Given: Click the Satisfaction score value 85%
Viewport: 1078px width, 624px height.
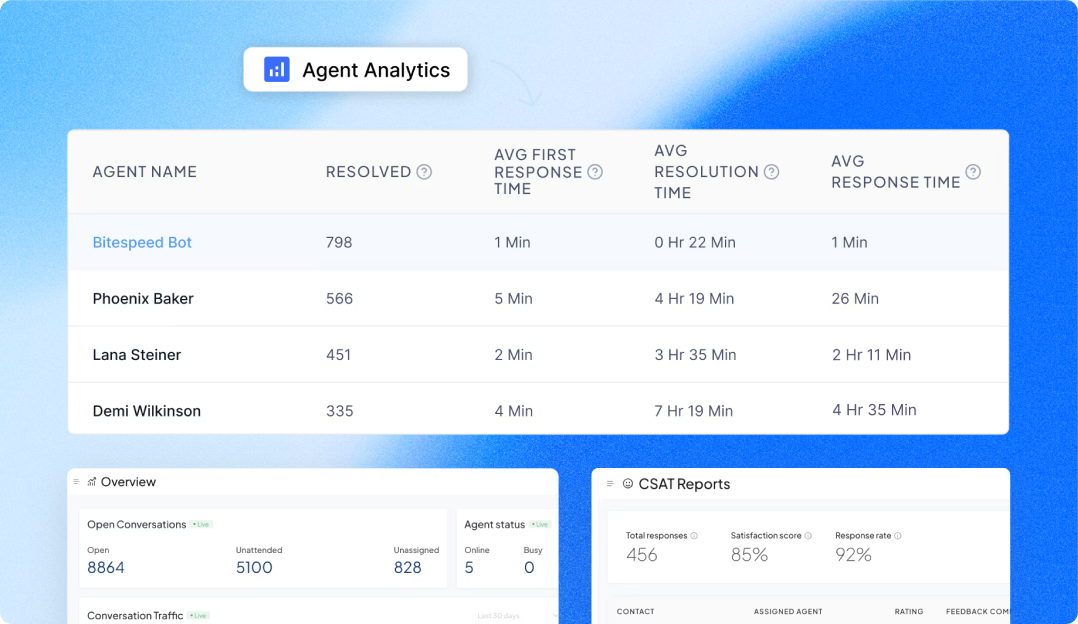Looking at the screenshot, I should (749, 555).
